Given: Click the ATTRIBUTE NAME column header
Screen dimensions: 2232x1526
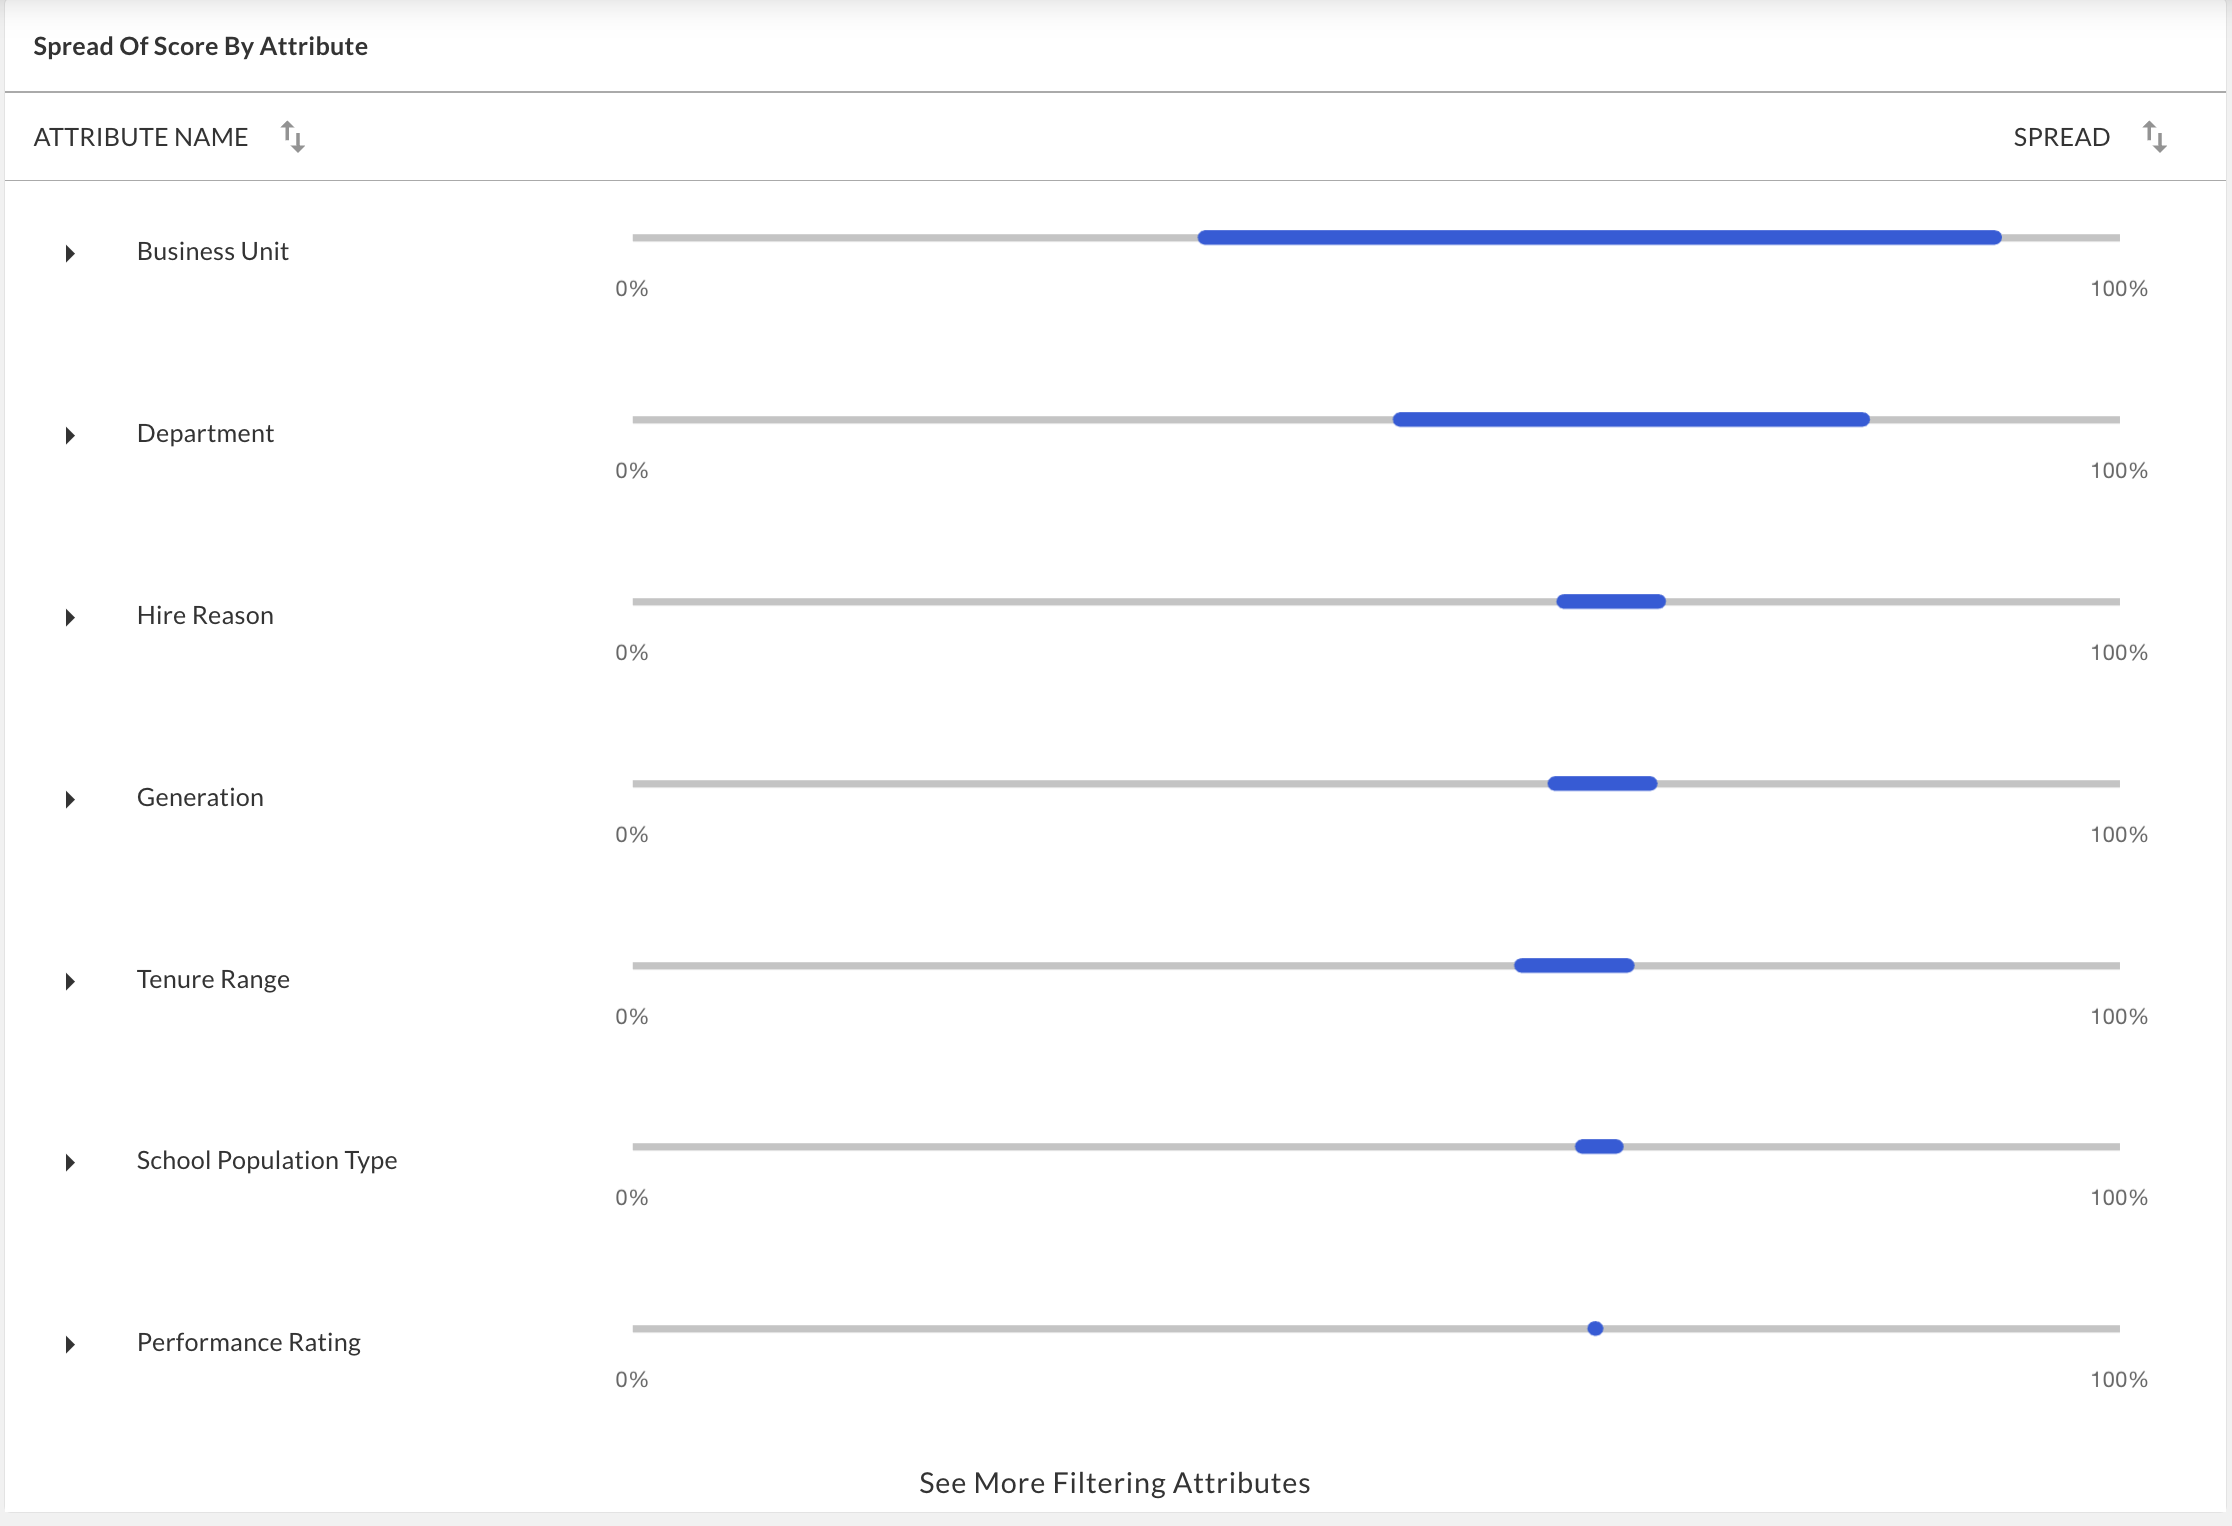Looking at the screenshot, I should pyautogui.click(x=141, y=137).
